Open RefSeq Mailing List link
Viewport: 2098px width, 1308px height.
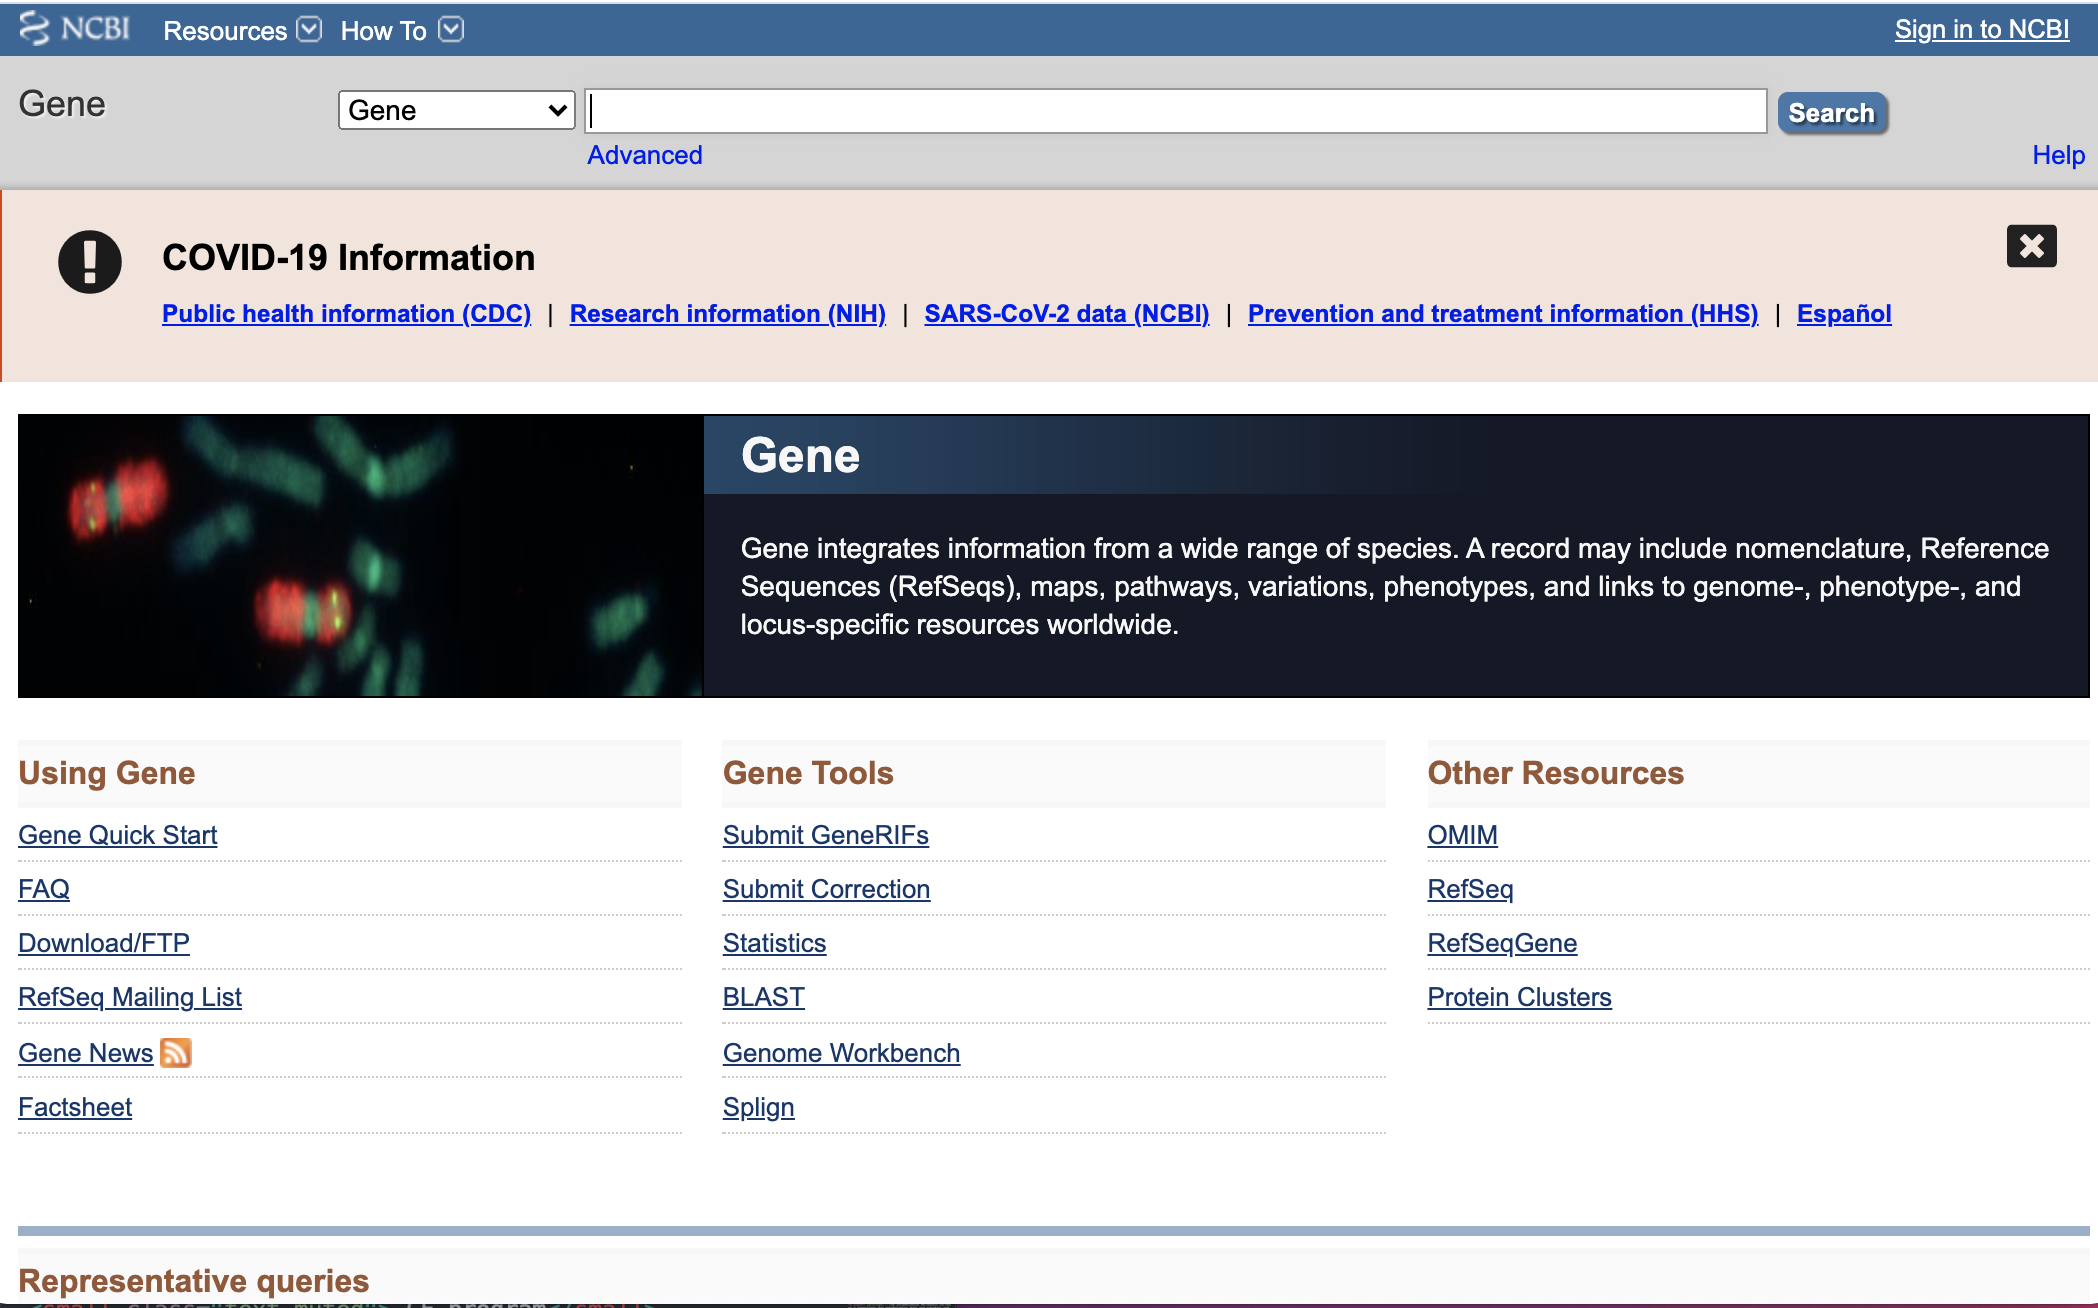(x=130, y=997)
